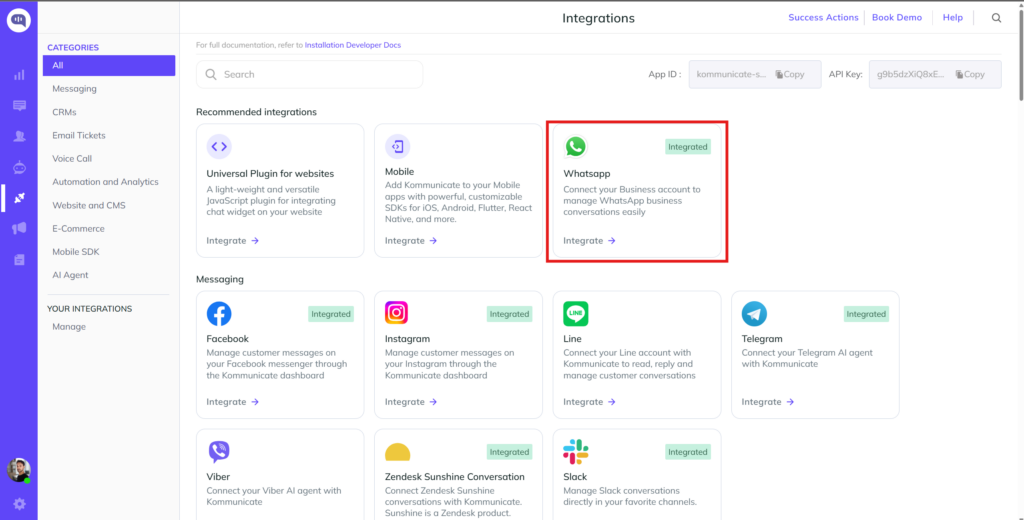Click the App ID value field
Image resolution: width=1024 pixels, height=520 pixels.
pyautogui.click(x=755, y=74)
